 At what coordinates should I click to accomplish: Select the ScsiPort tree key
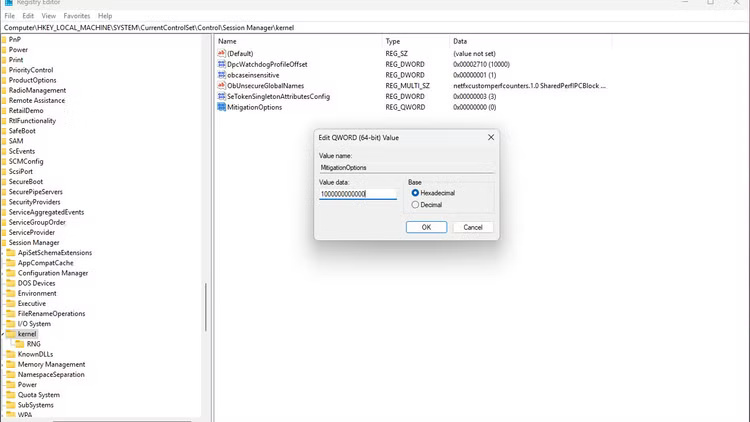tap(21, 171)
